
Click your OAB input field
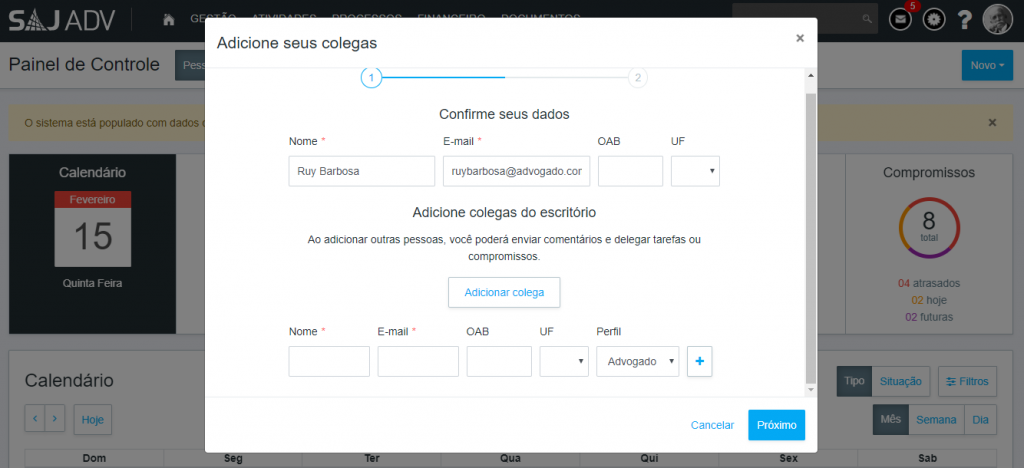click(x=630, y=171)
